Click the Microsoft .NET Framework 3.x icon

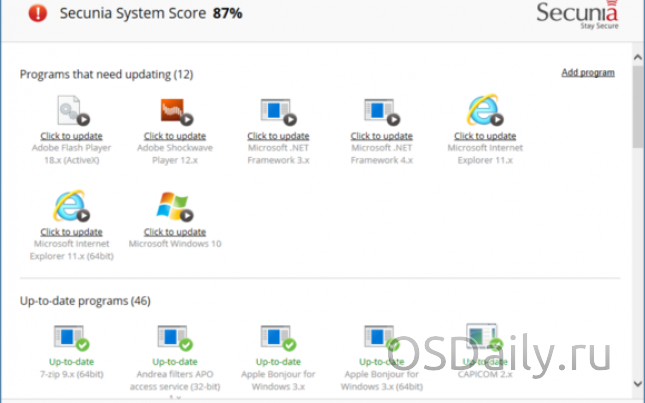pos(277,111)
